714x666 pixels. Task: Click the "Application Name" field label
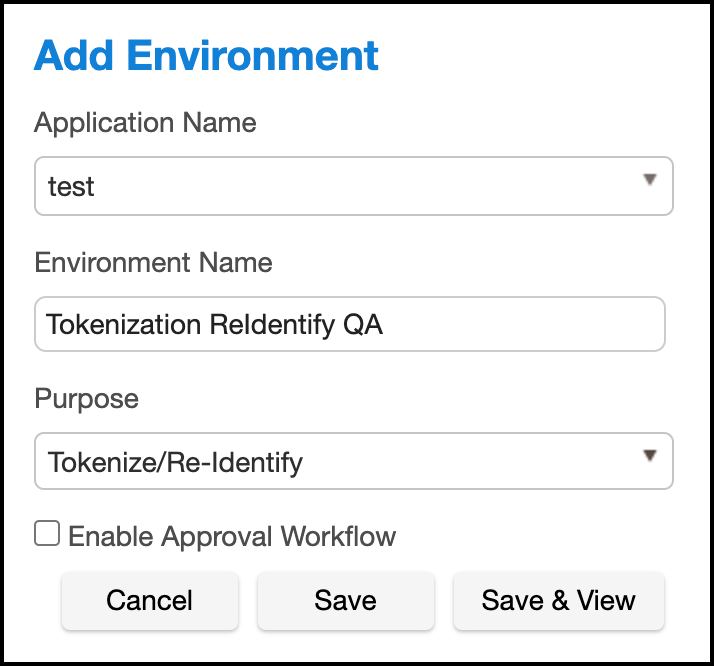coord(145,123)
